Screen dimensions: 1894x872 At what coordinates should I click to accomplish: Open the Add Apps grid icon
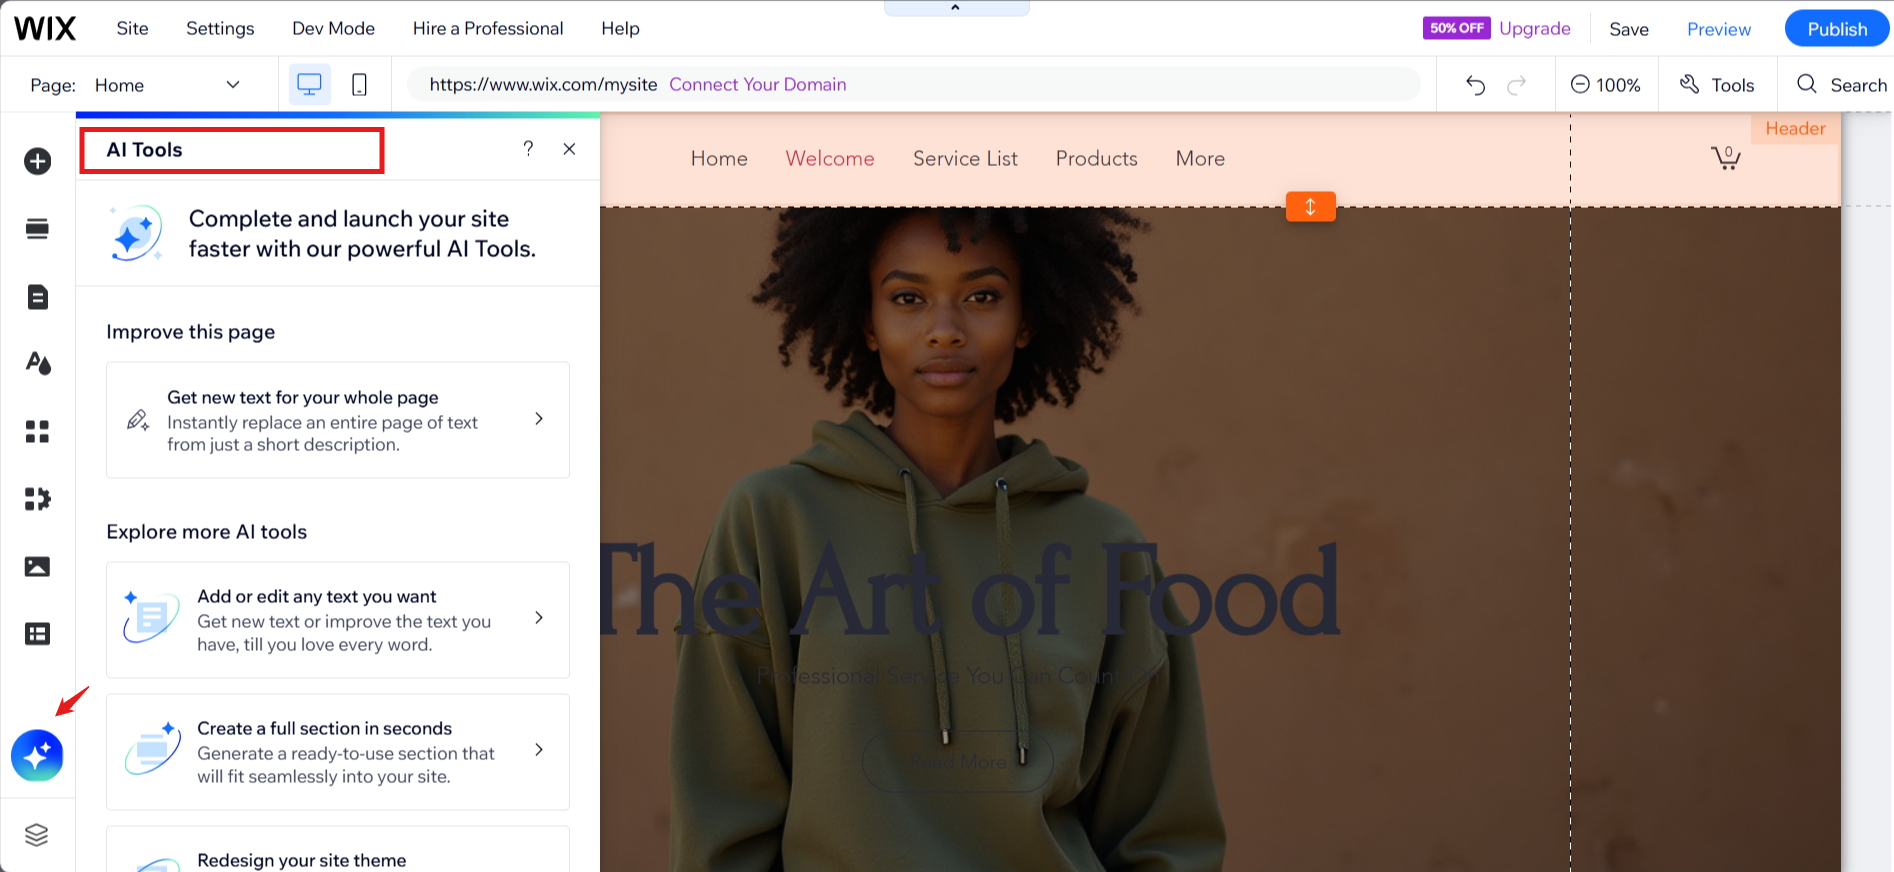pos(38,431)
